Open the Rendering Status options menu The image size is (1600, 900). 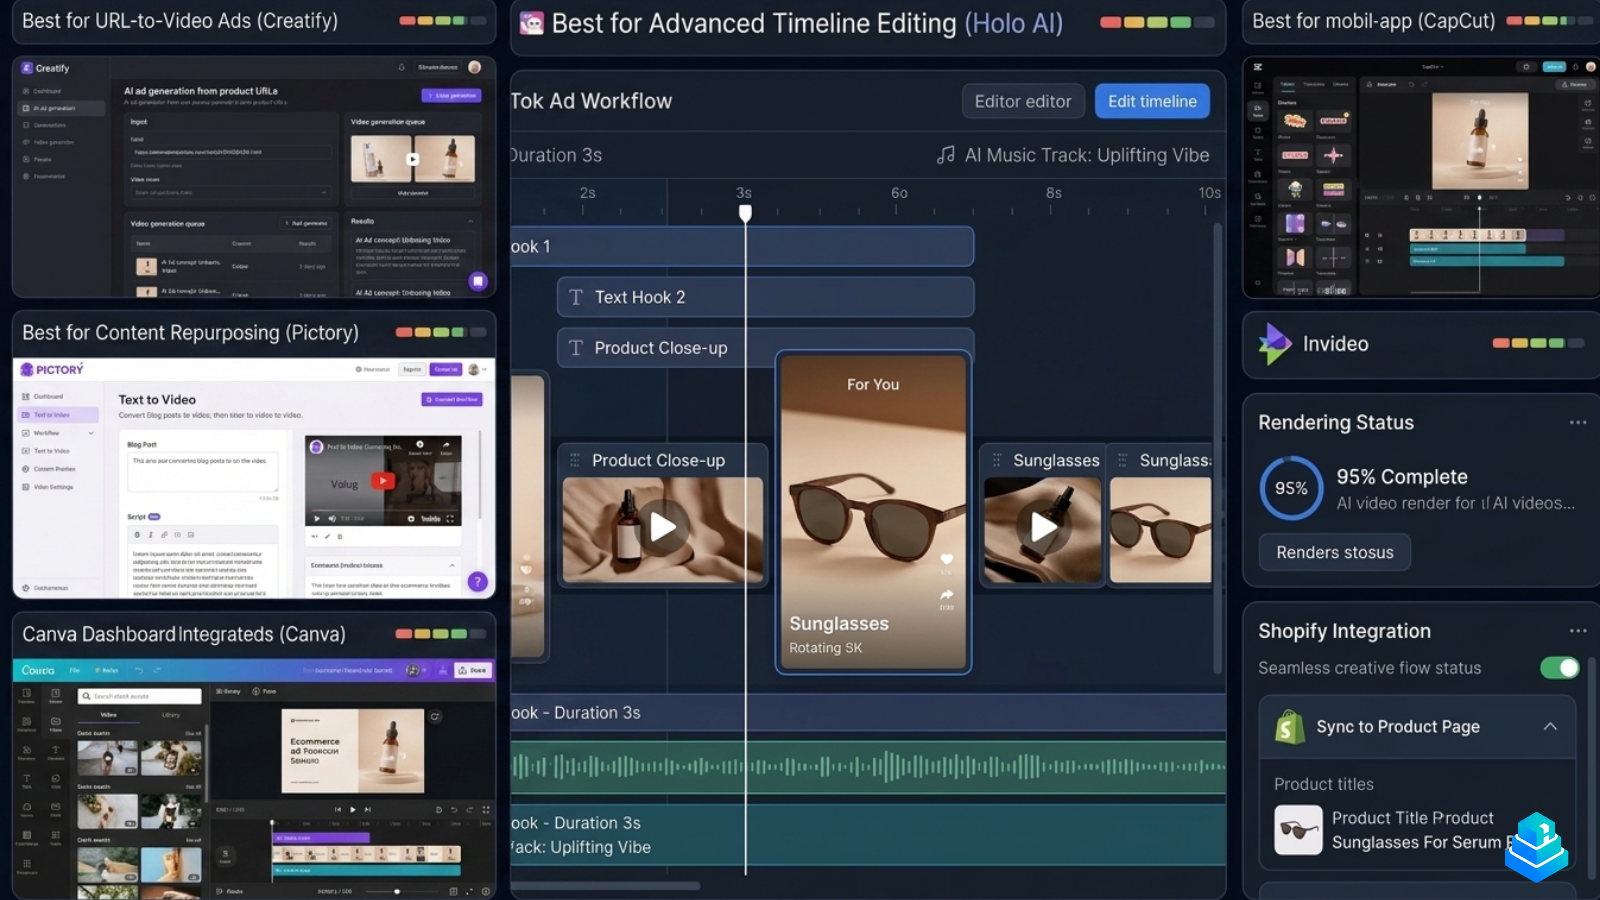click(x=1578, y=422)
